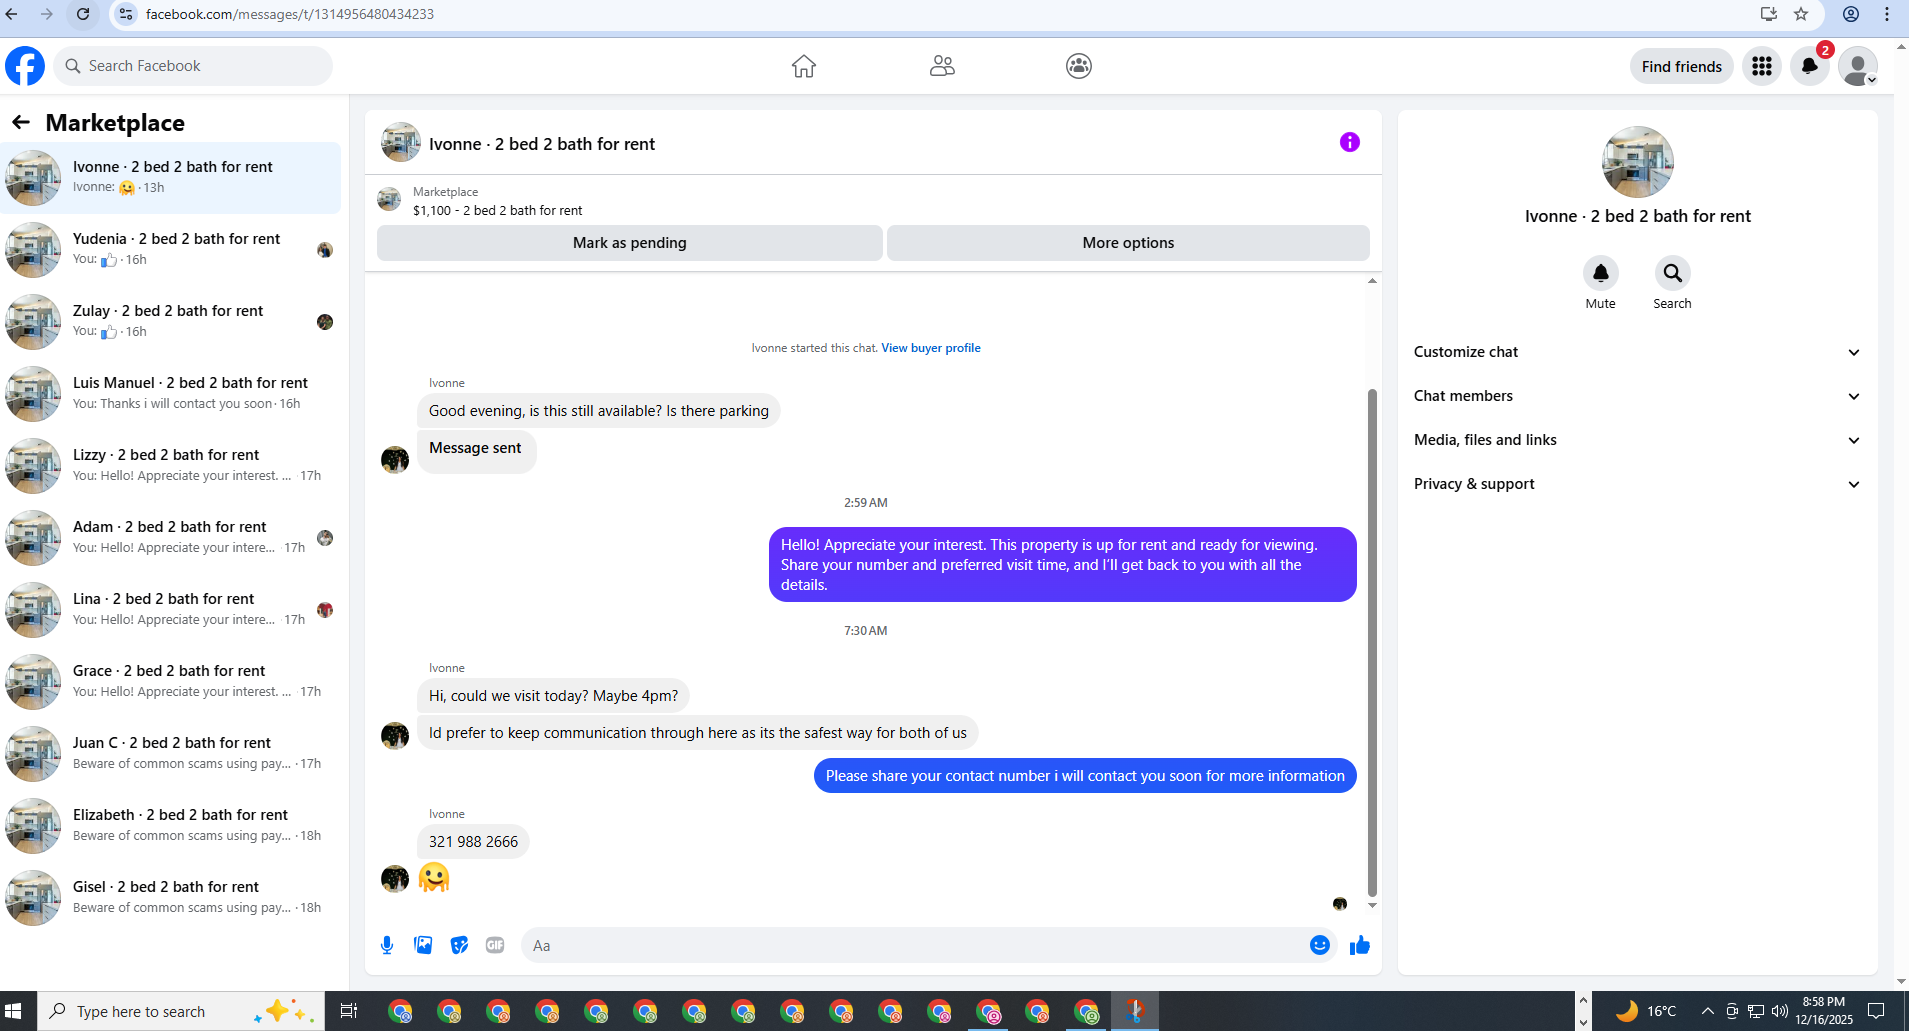Click the taskbar clock 8:58 PM
Viewport: 1909px width, 1031px height.
click(x=1824, y=1011)
